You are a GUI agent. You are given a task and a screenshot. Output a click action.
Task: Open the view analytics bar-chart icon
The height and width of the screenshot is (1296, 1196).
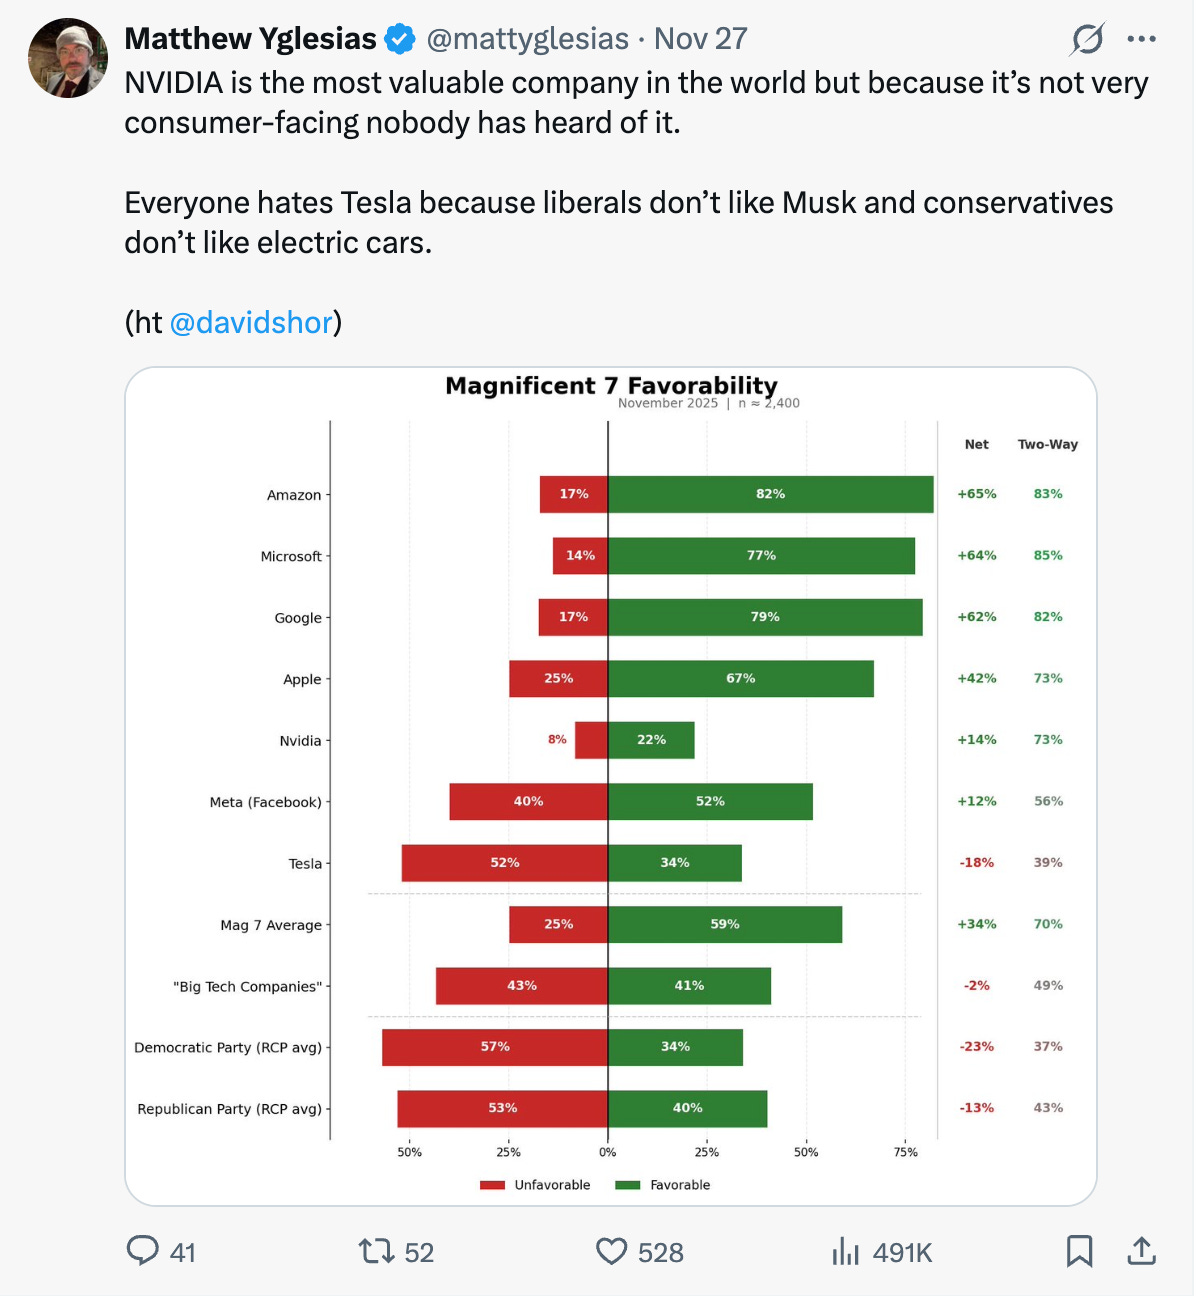click(845, 1251)
